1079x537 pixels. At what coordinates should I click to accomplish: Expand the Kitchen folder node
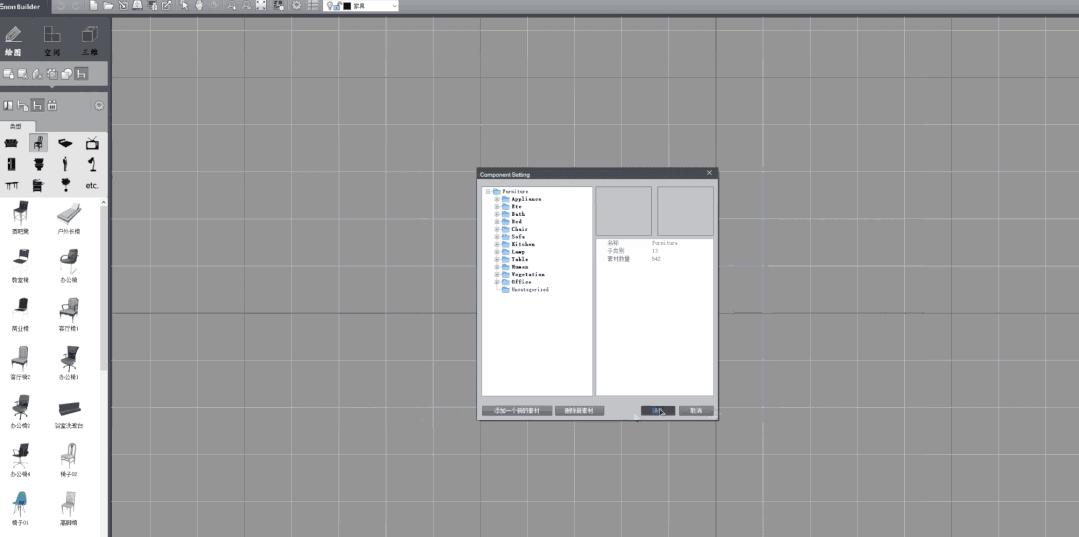[x=497, y=244]
